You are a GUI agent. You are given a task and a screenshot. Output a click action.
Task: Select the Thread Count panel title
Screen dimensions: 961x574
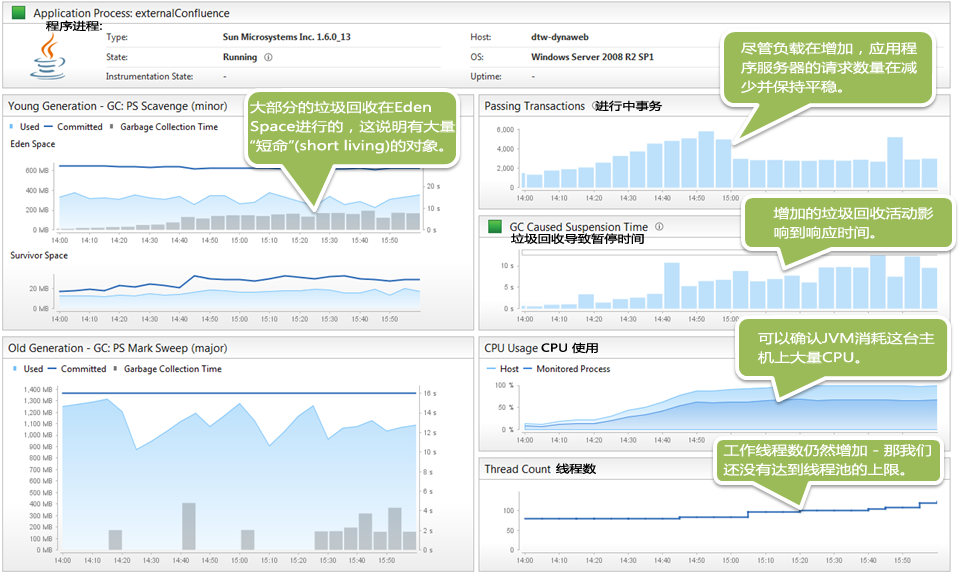tap(517, 469)
